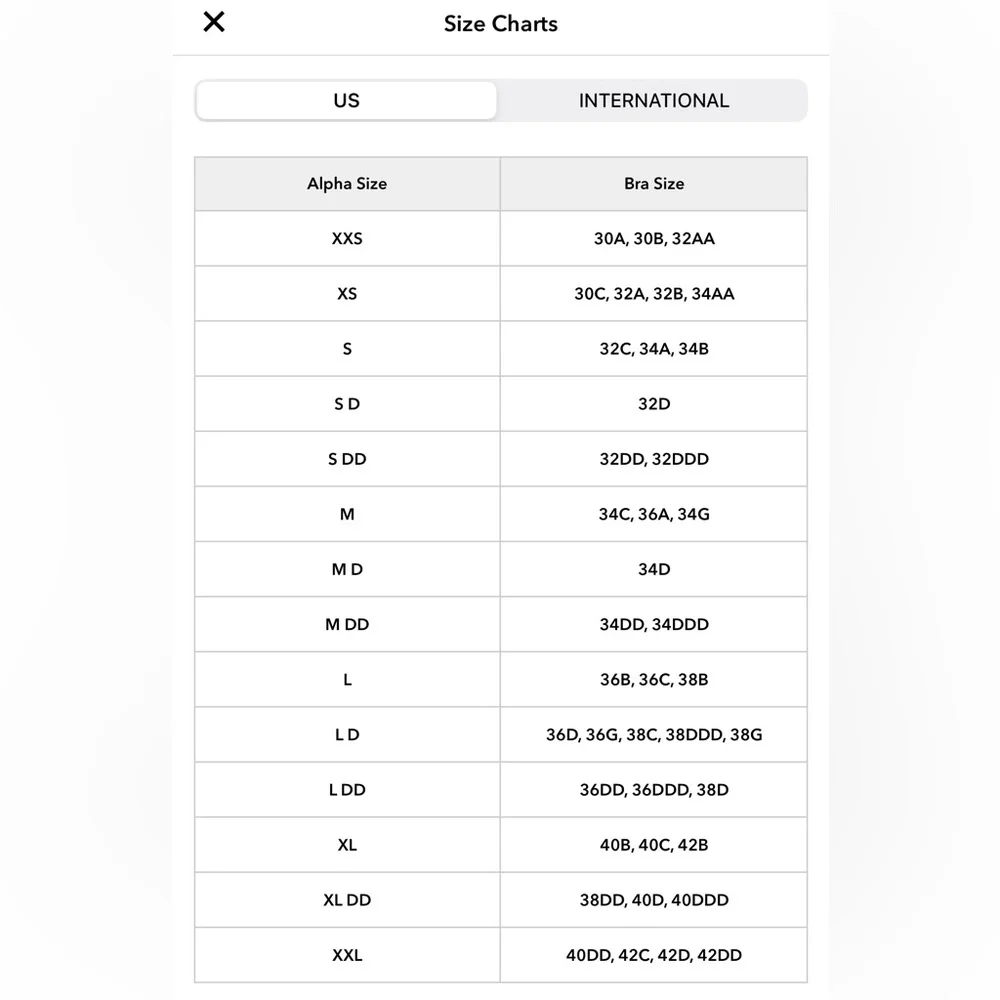Image resolution: width=1000 pixels, height=1000 pixels.
Task: Click the Bra Size column header
Action: coord(654,184)
